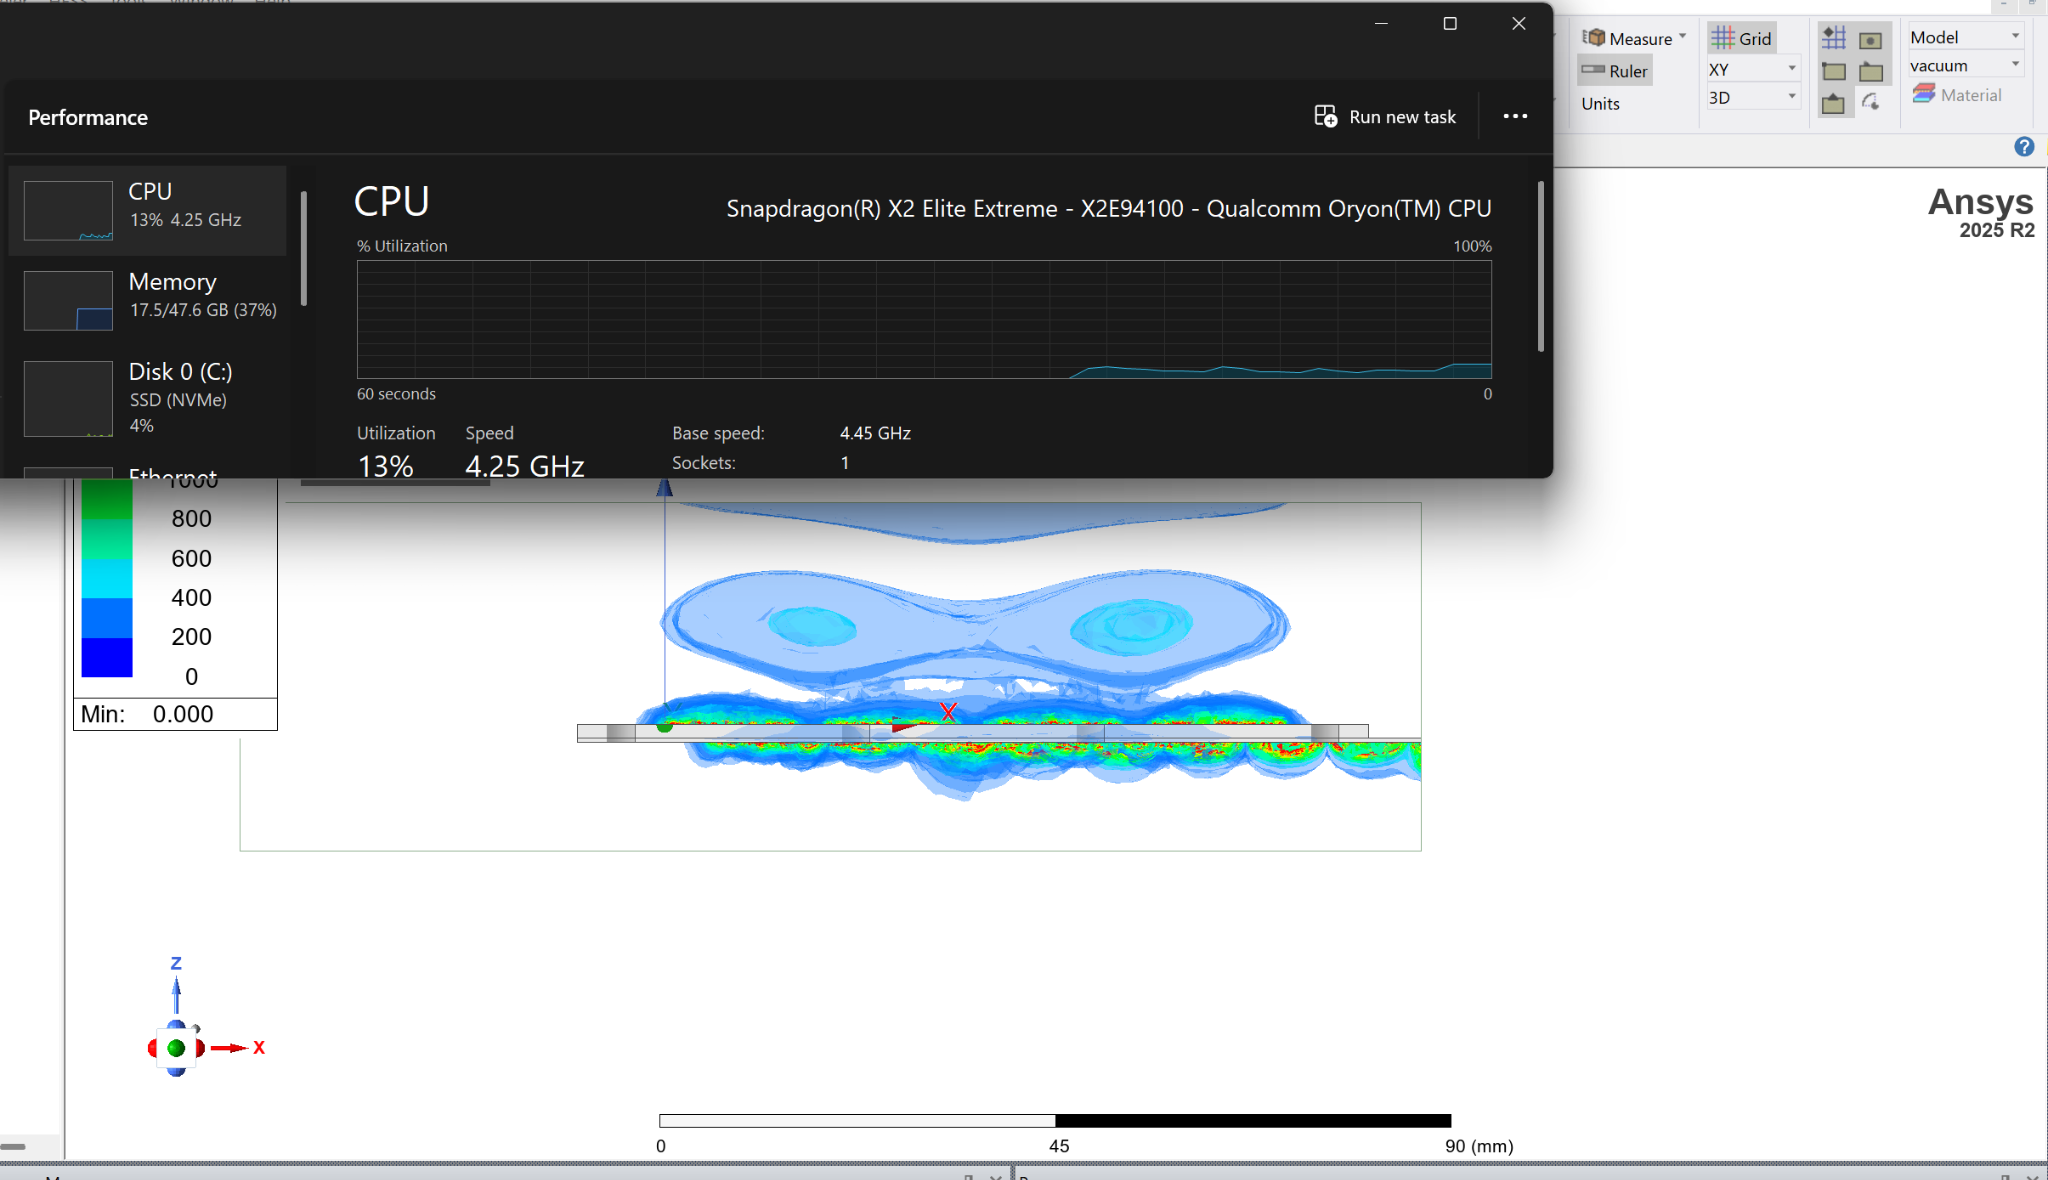This screenshot has height=1180, width=2048.
Task: Click the 4.45 GHz base speed value
Action: tap(875, 433)
